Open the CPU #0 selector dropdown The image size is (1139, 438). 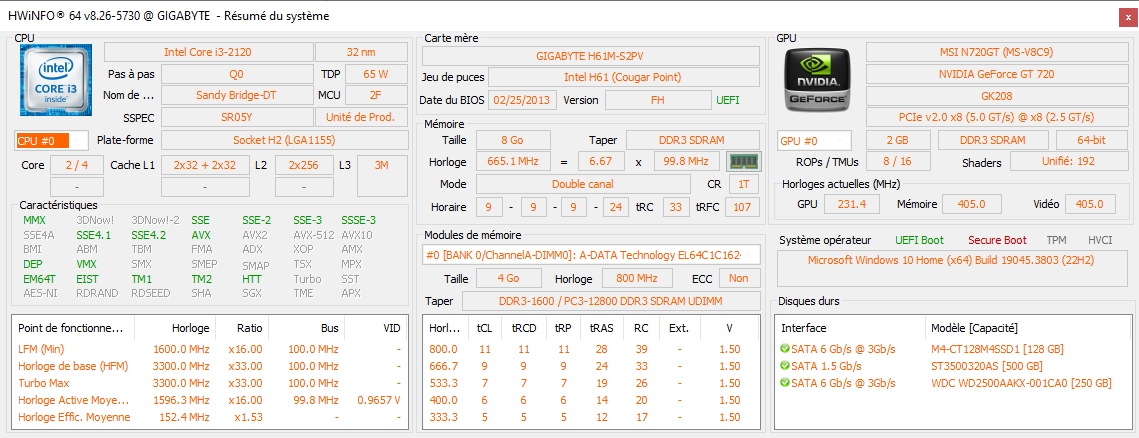(x=52, y=141)
